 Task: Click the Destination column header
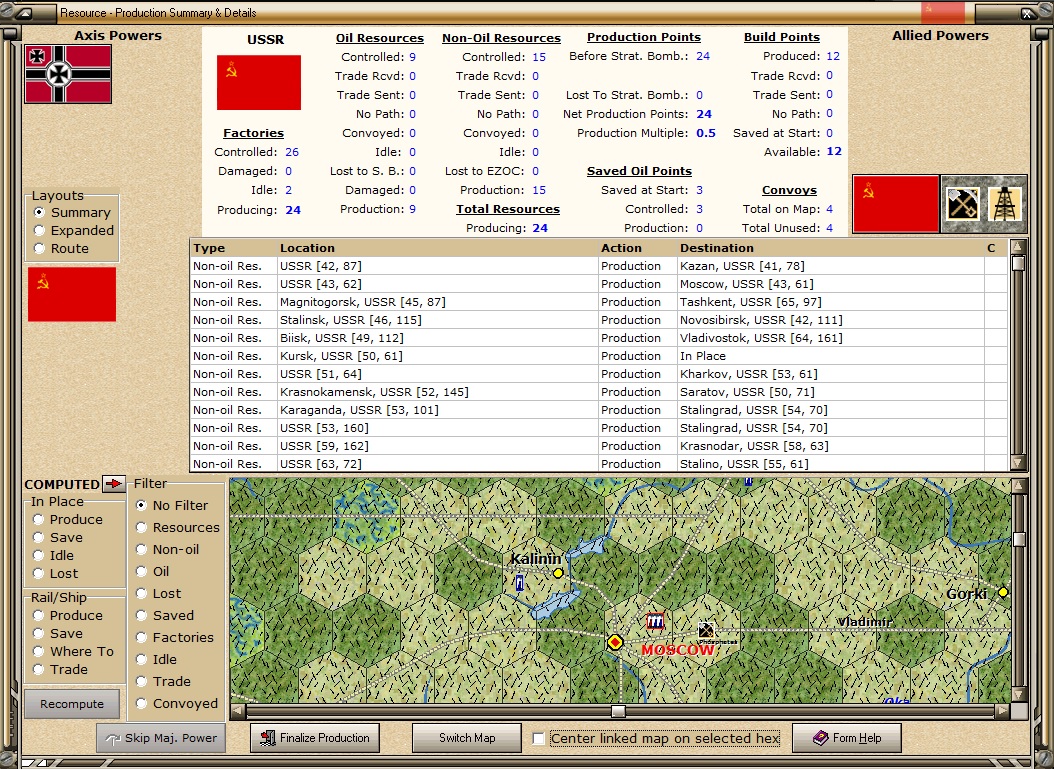click(830, 248)
